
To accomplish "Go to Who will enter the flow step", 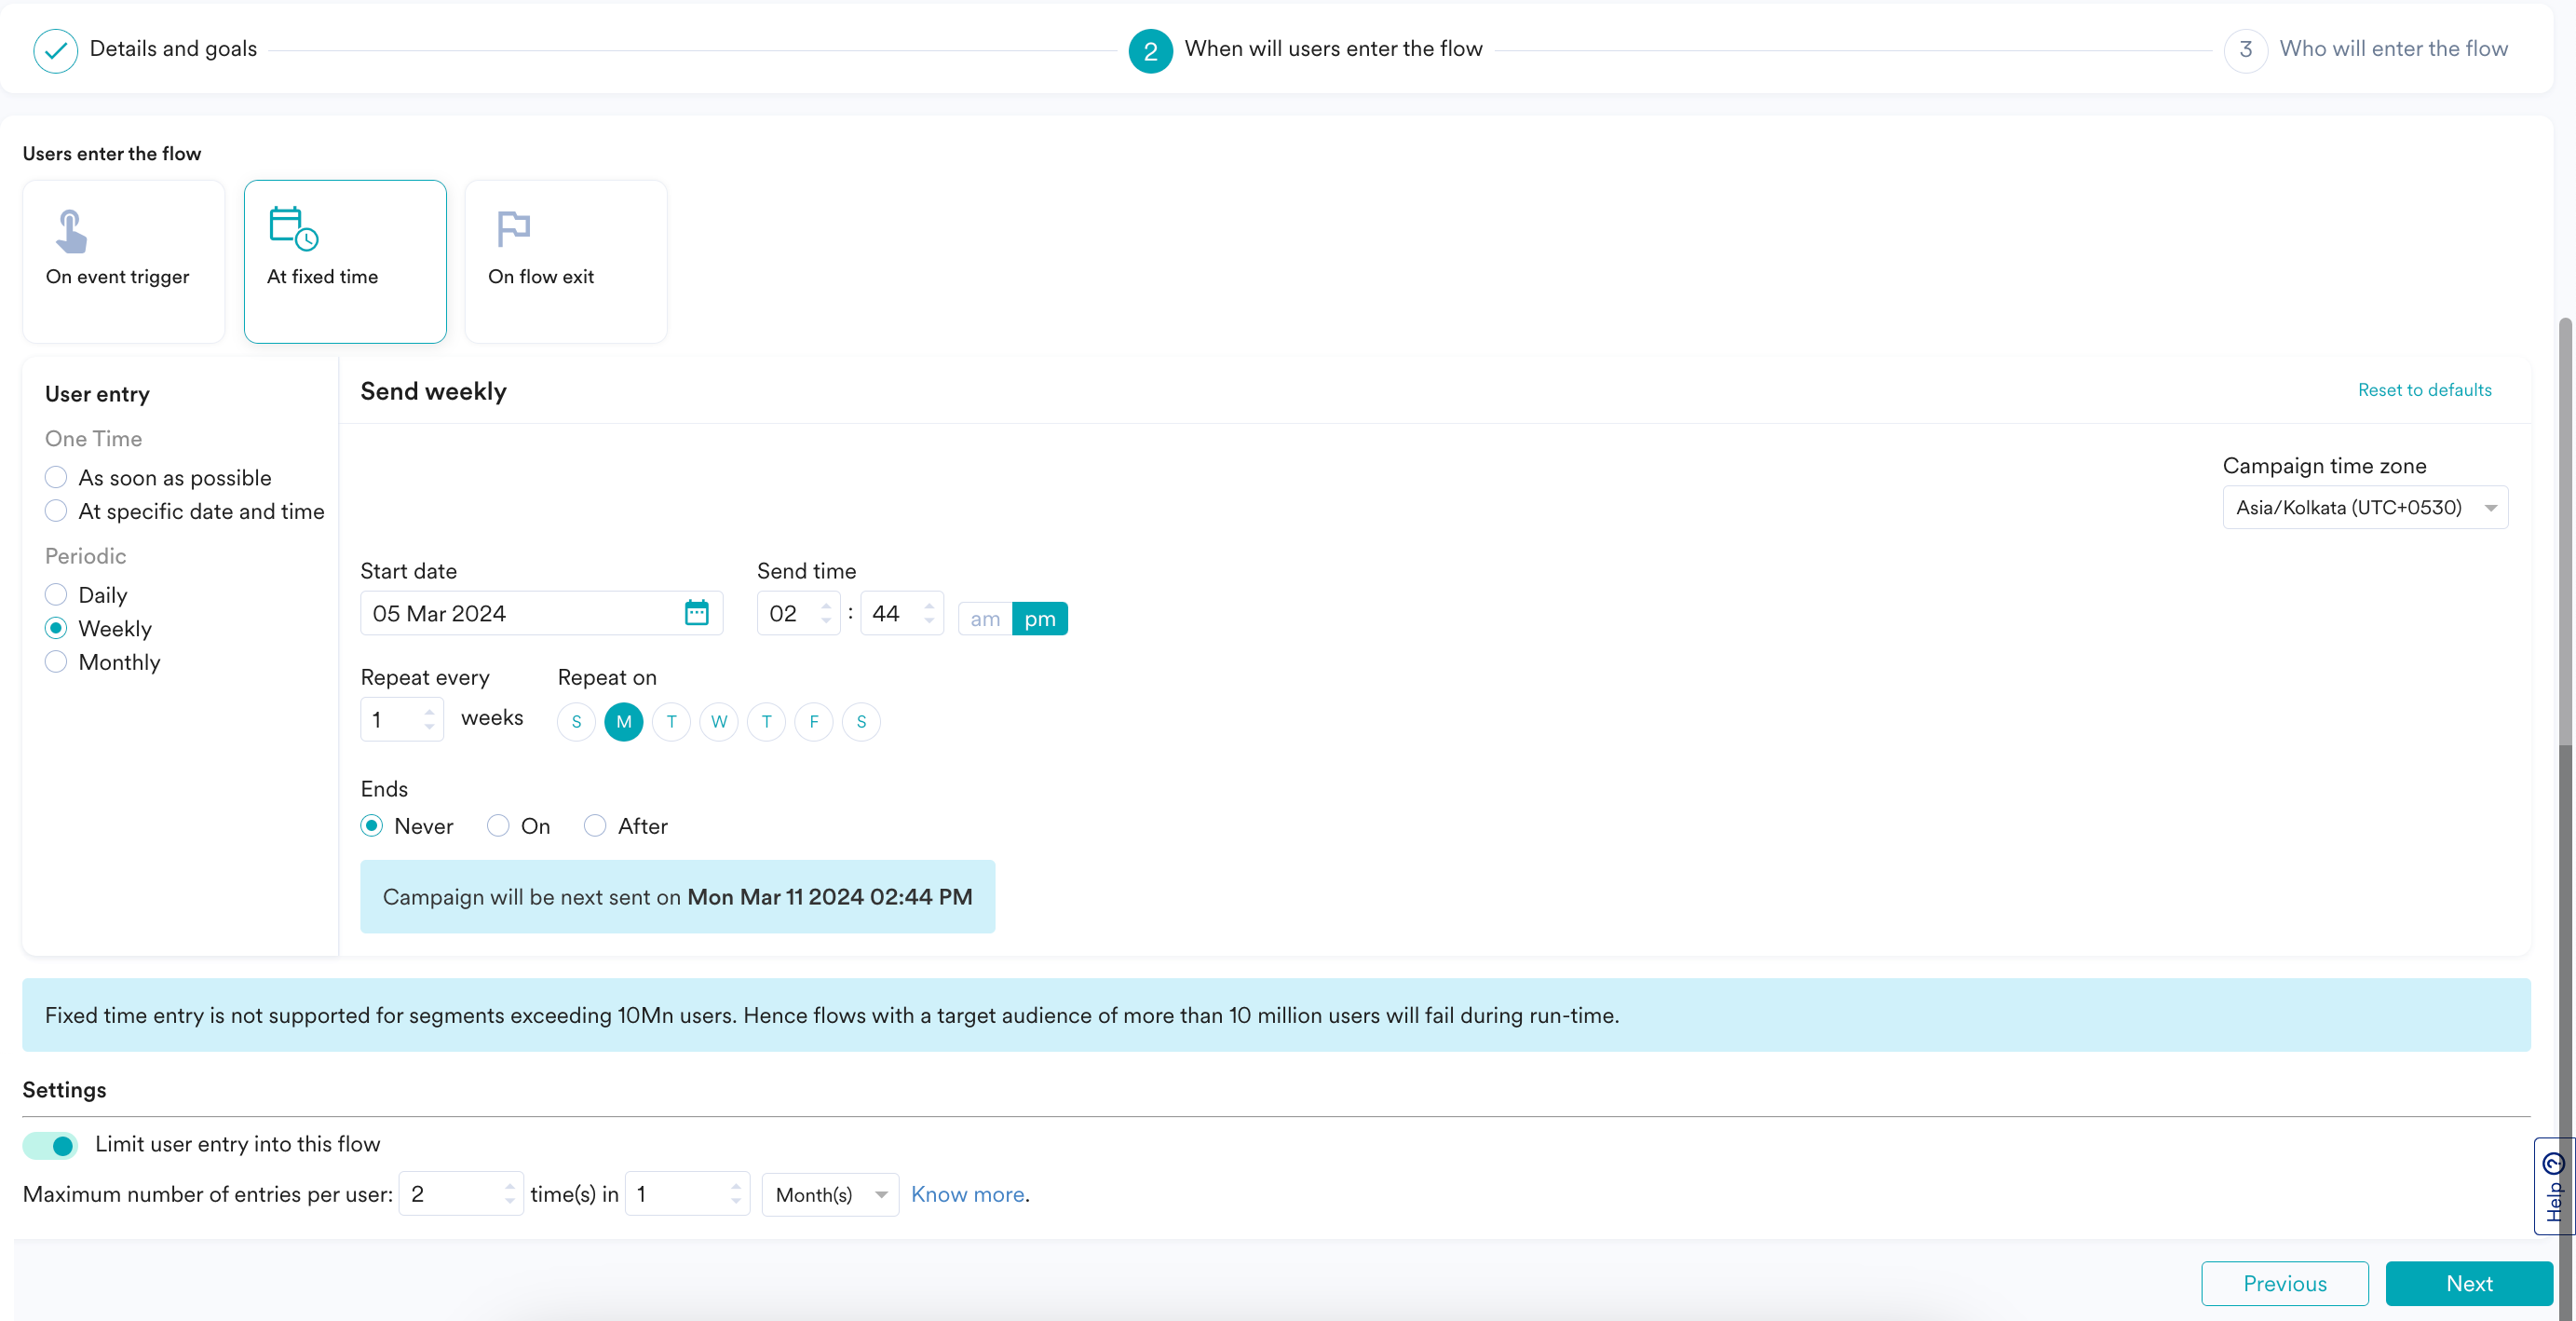I will pos(2392,49).
